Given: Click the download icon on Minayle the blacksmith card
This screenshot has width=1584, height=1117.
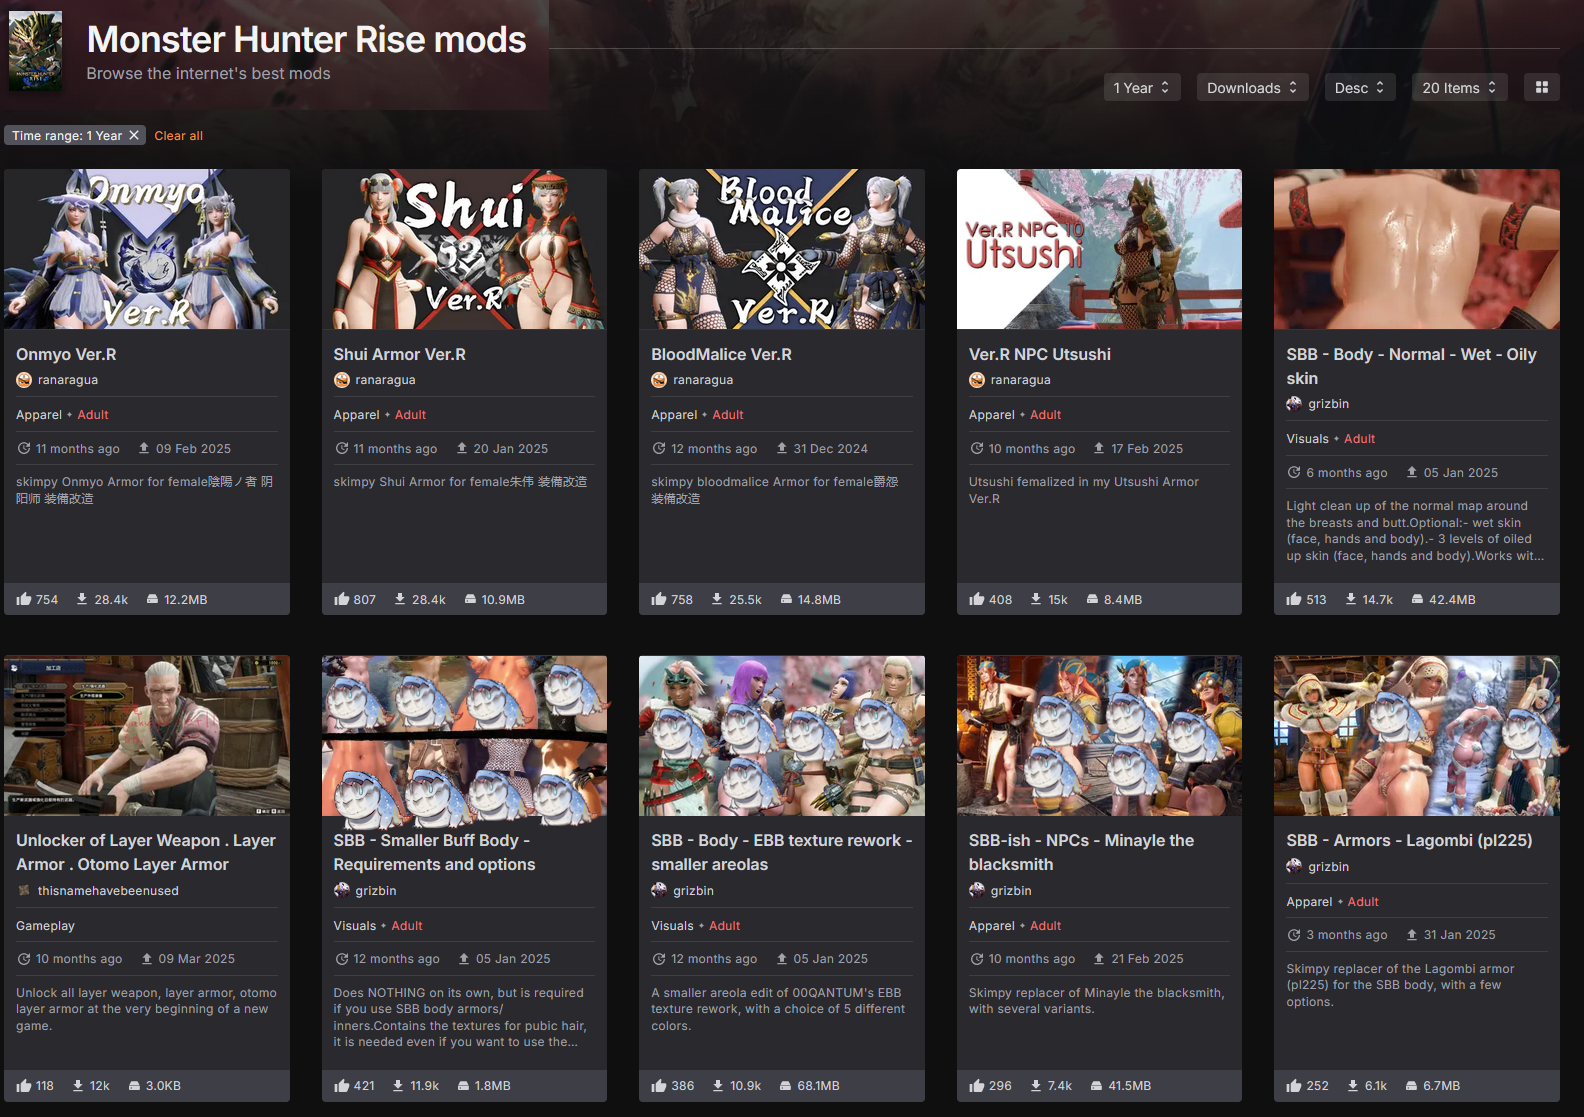Looking at the screenshot, I should pos(1036,1085).
